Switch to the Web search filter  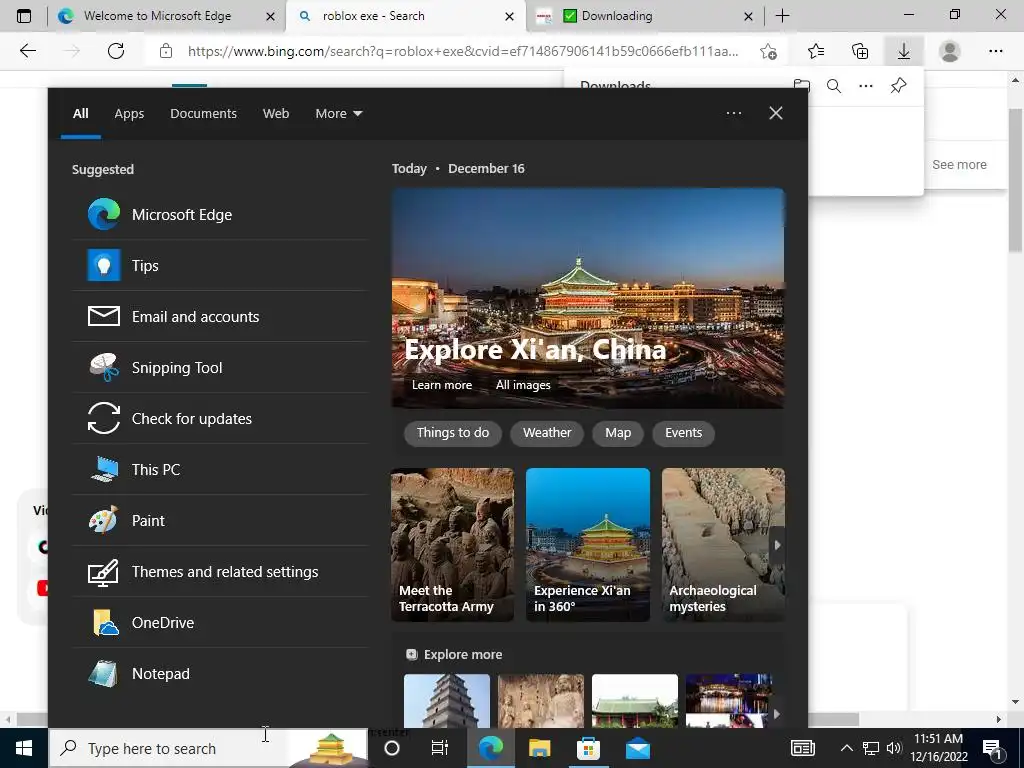coord(276,114)
